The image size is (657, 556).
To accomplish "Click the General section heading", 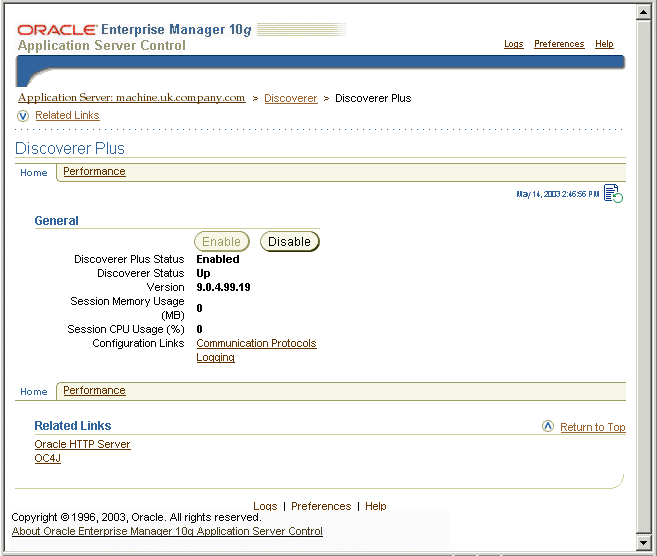I will tap(57, 221).
